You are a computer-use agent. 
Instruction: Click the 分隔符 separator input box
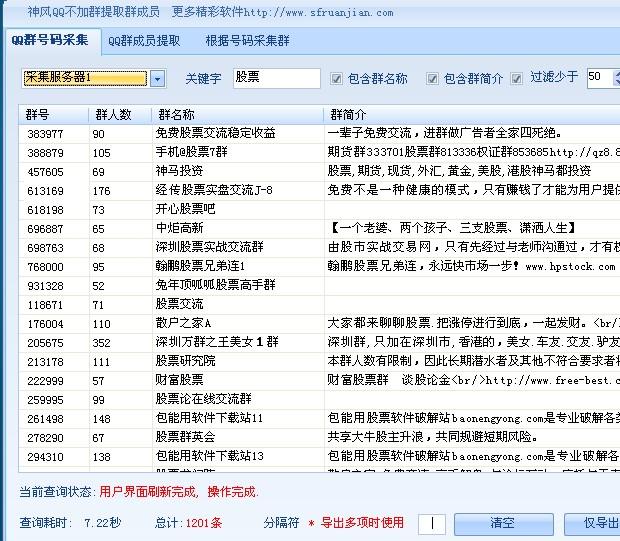(x=432, y=523)
